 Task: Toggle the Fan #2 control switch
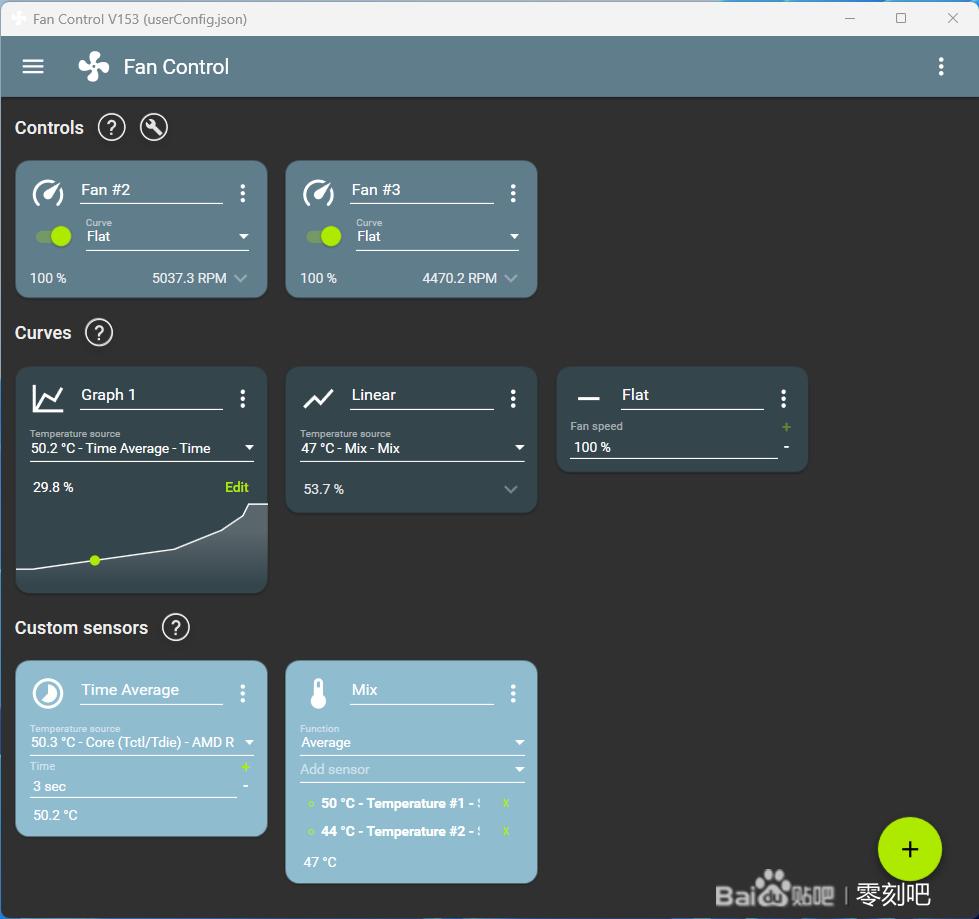tap(54, 237)
